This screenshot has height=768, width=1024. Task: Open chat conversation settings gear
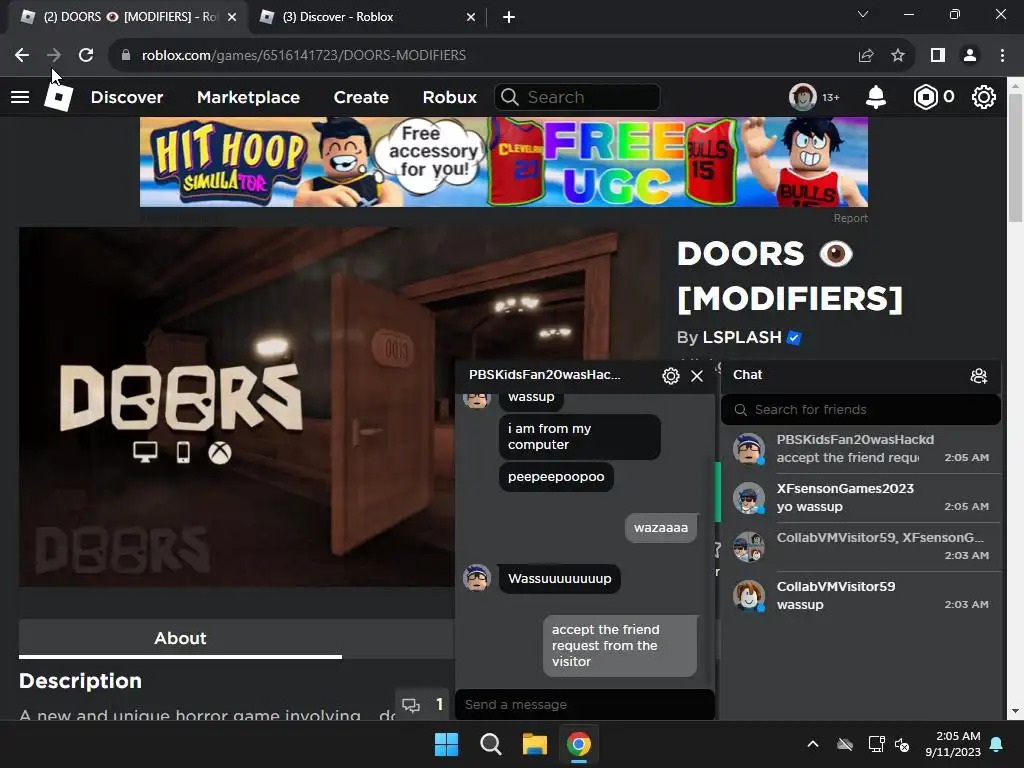(671, 376)
